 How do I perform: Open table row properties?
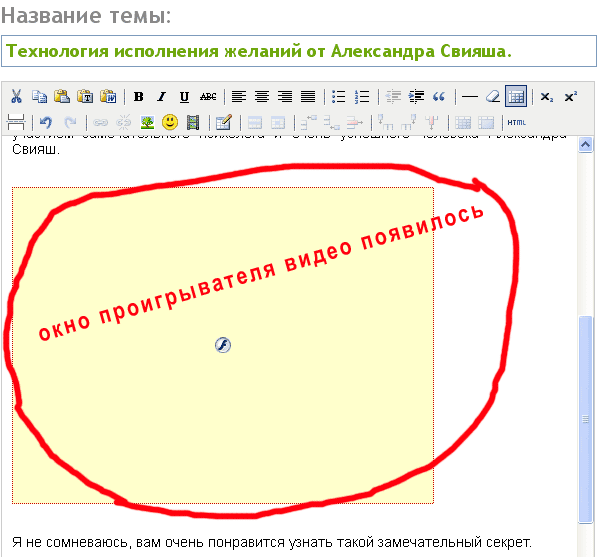coord(255,122)
